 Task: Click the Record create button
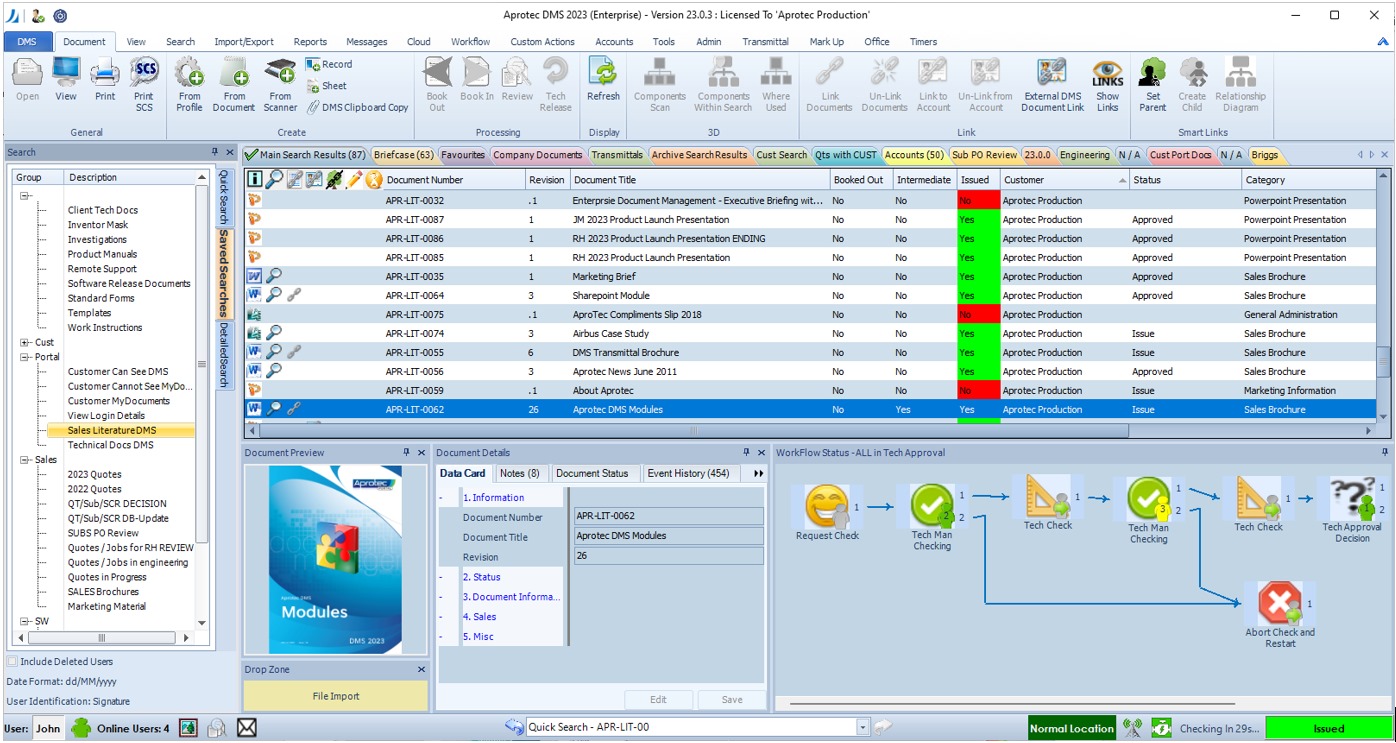coord(329,64)
